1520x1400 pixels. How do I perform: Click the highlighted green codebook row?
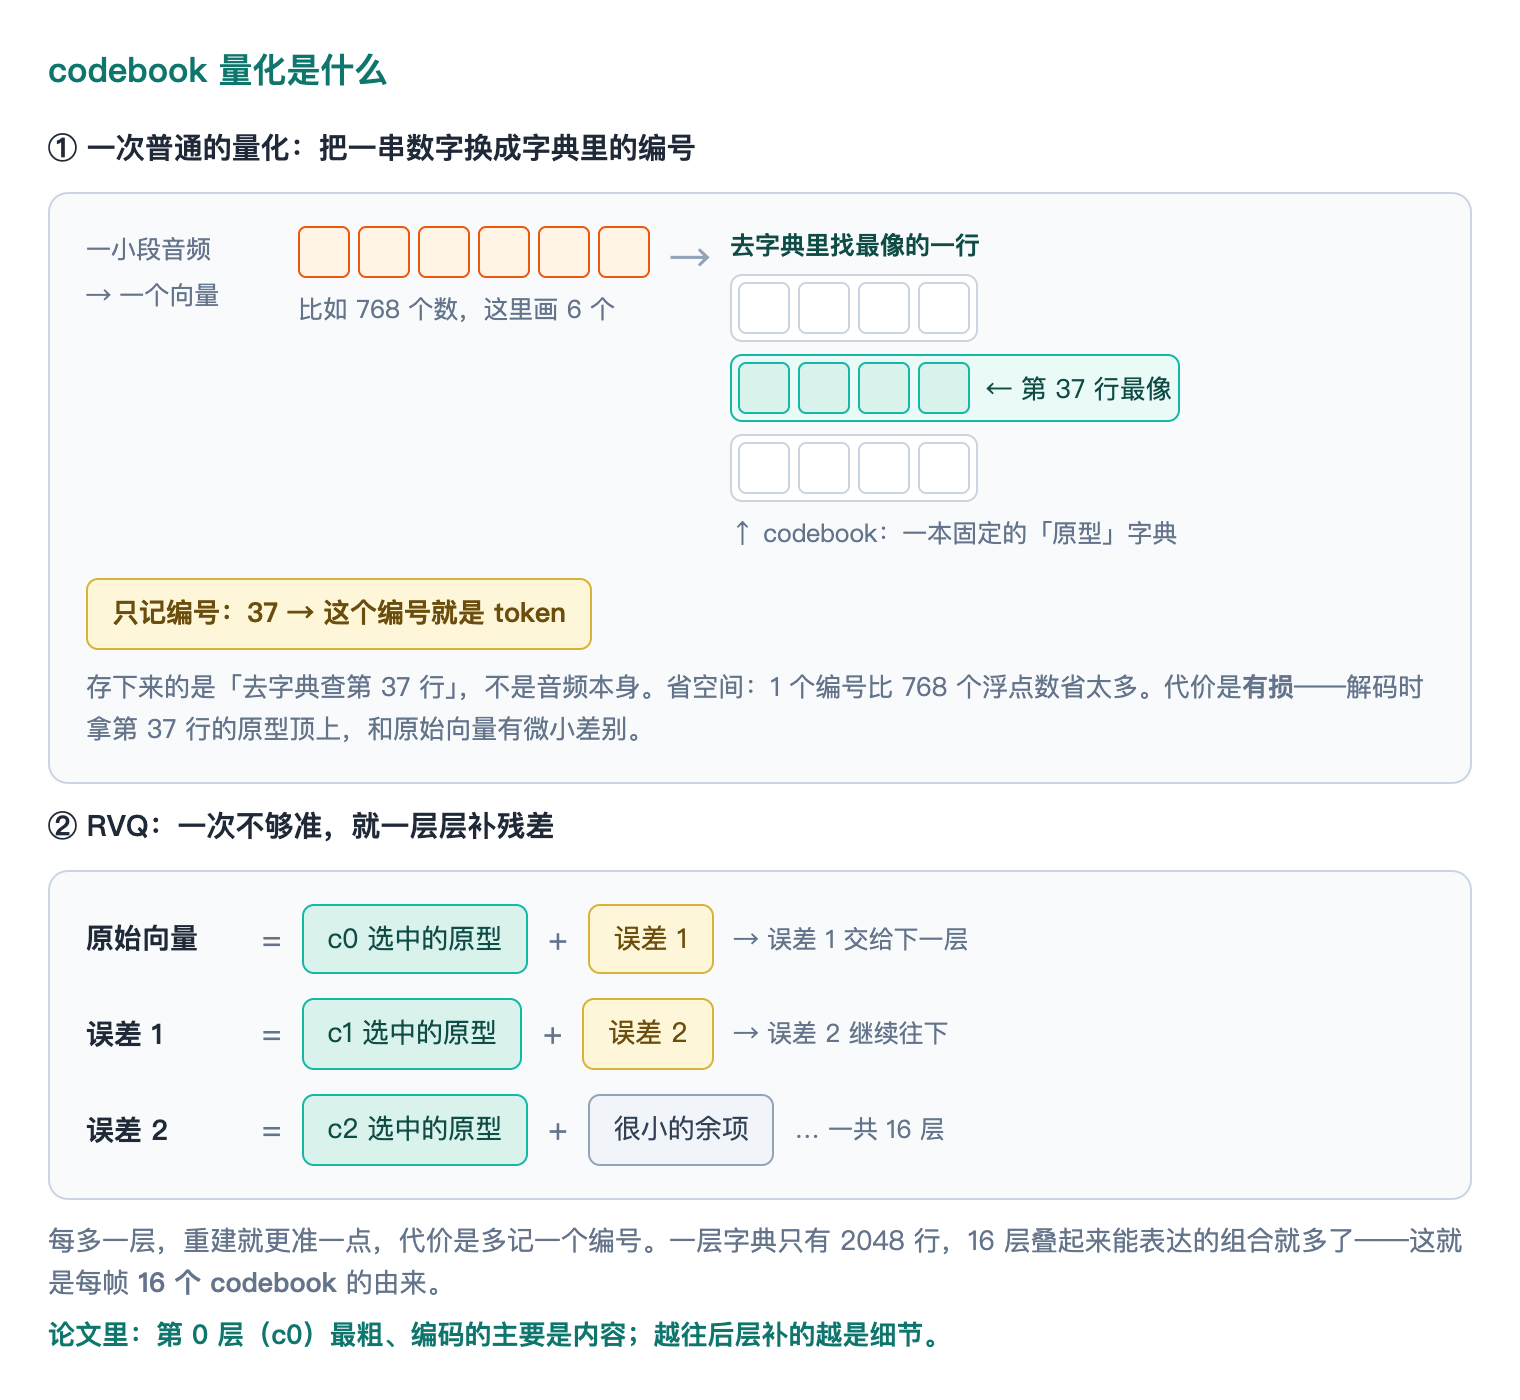click(x=955, y=388)
